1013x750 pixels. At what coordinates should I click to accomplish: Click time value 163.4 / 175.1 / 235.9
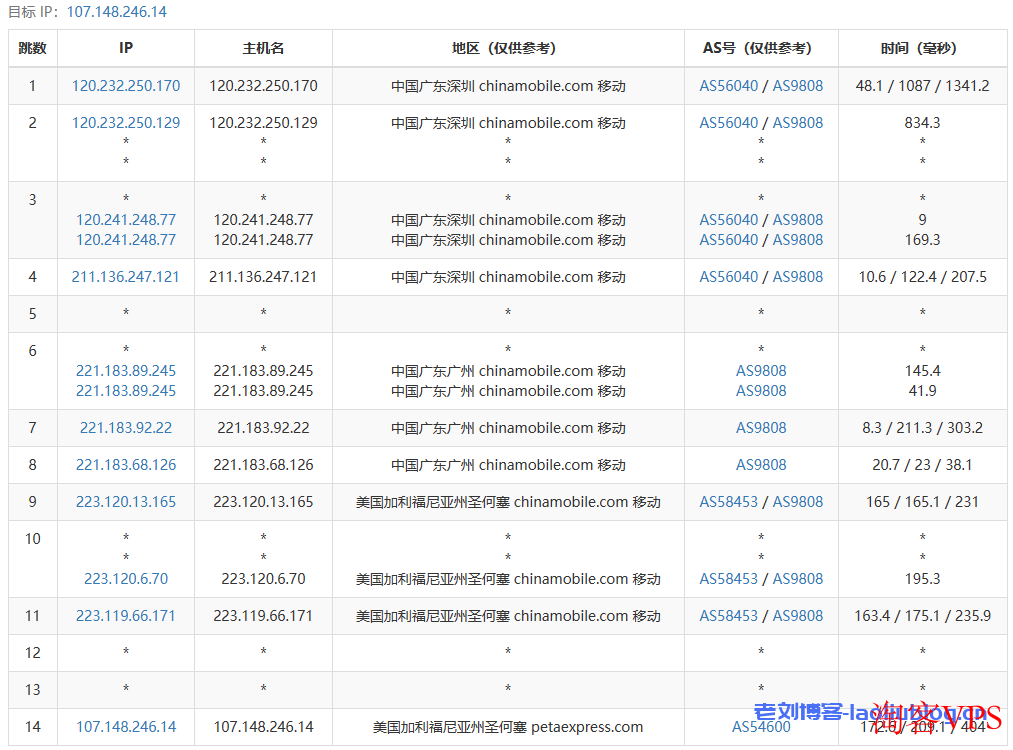point(922,616)
